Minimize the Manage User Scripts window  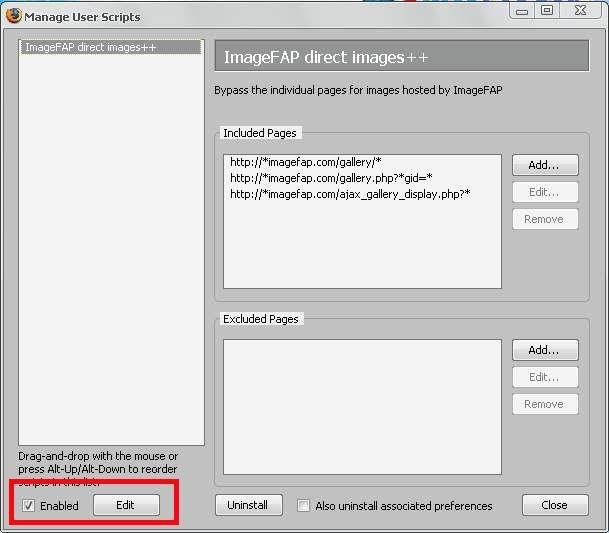point(522,11)
